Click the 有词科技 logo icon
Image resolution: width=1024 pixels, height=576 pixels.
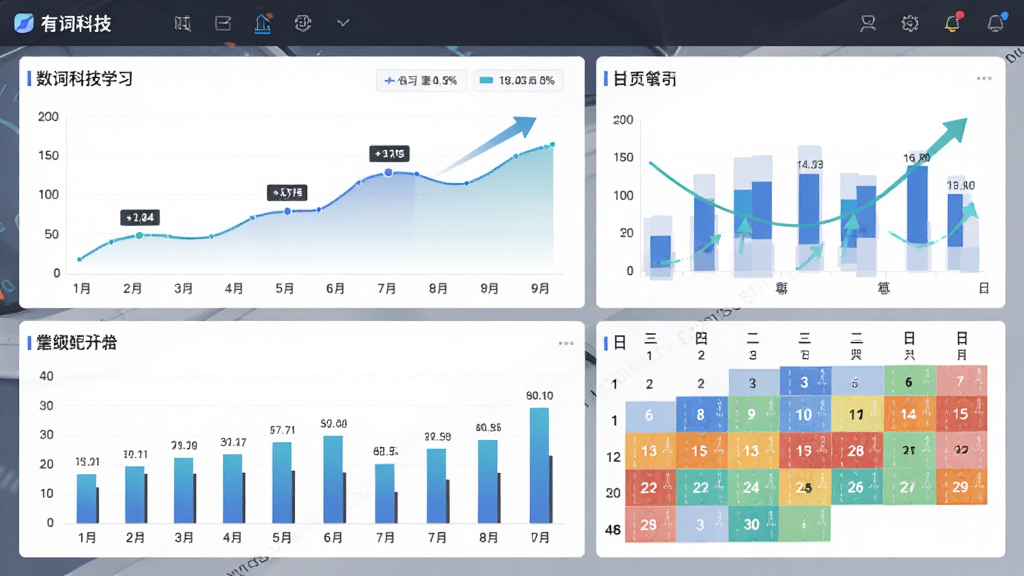click(x=24, y=24)
